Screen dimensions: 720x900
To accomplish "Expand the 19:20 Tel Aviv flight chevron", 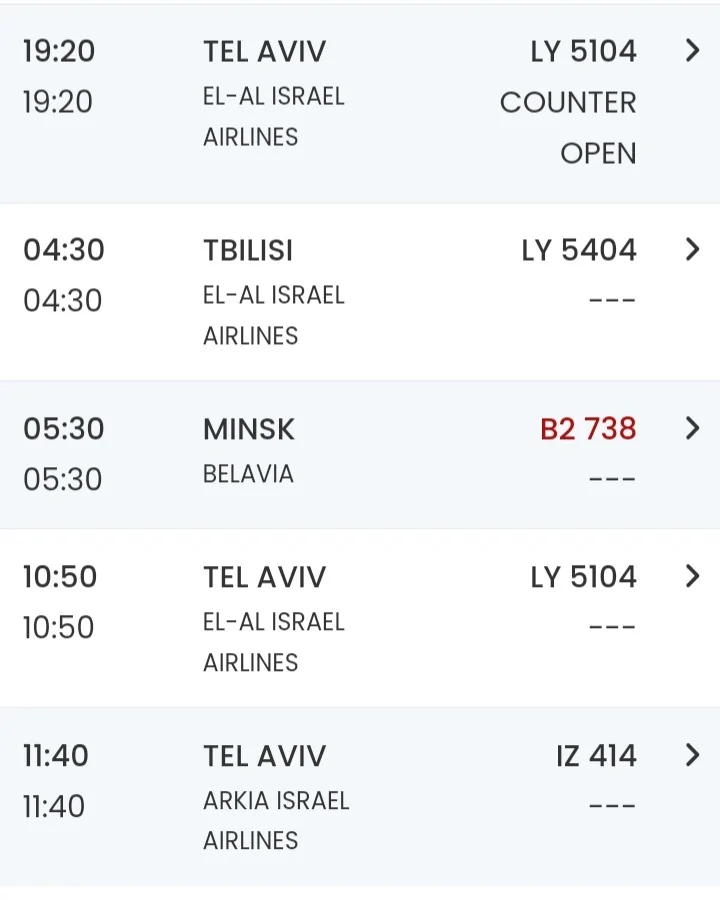I will click(x=692, y=51).
